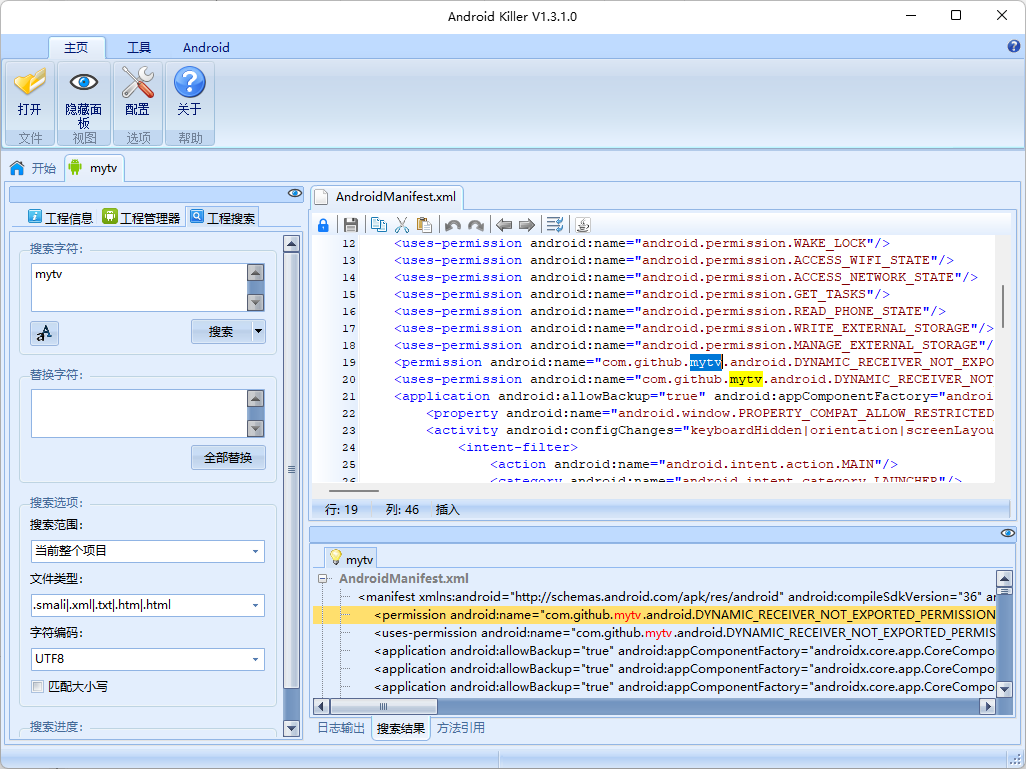The width and height of the screenshot is (1026, 769).
Task: Open 配置 settings tools icon
Action: [137, 82]
